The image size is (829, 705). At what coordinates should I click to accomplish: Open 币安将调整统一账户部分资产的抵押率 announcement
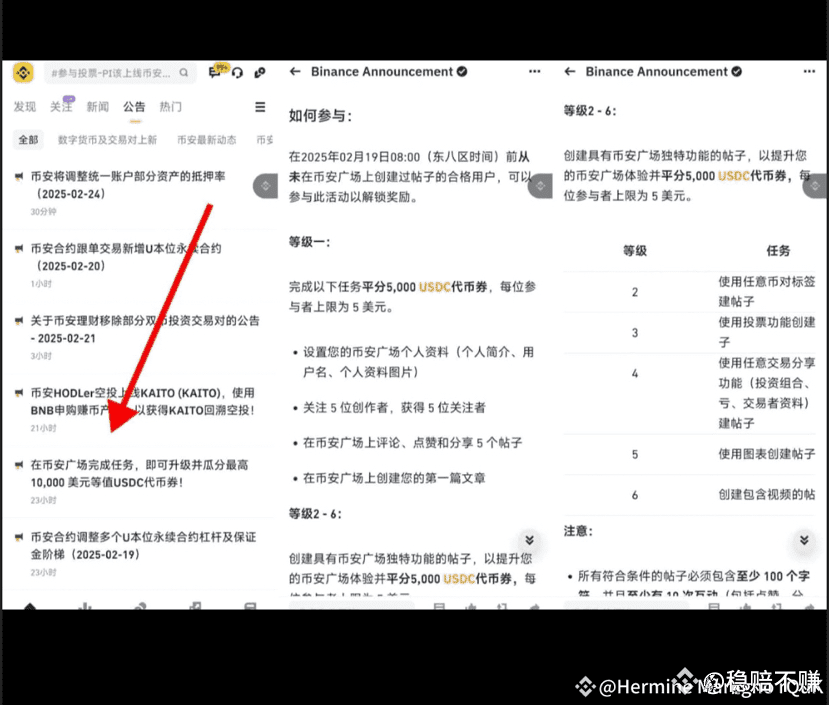tap(128, 185)
